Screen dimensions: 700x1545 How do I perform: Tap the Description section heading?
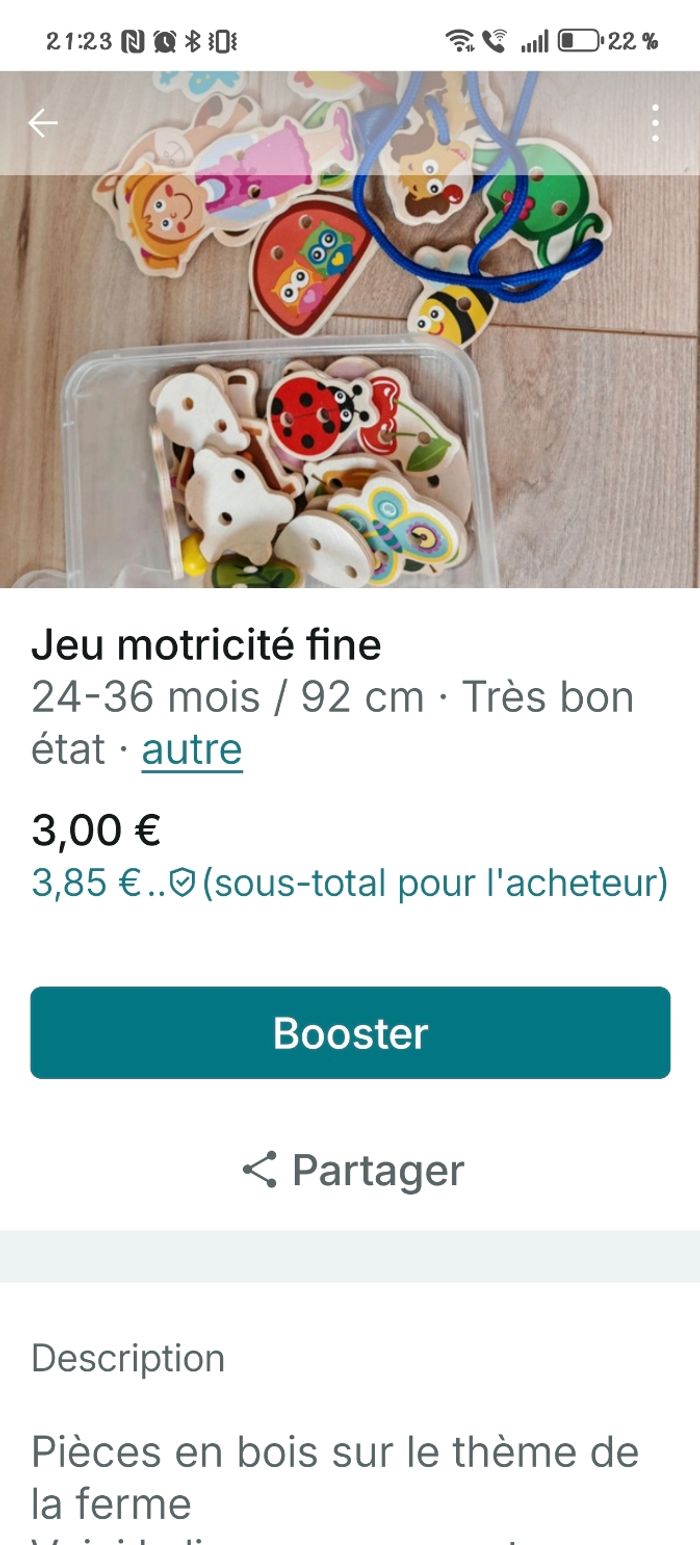128,1358
